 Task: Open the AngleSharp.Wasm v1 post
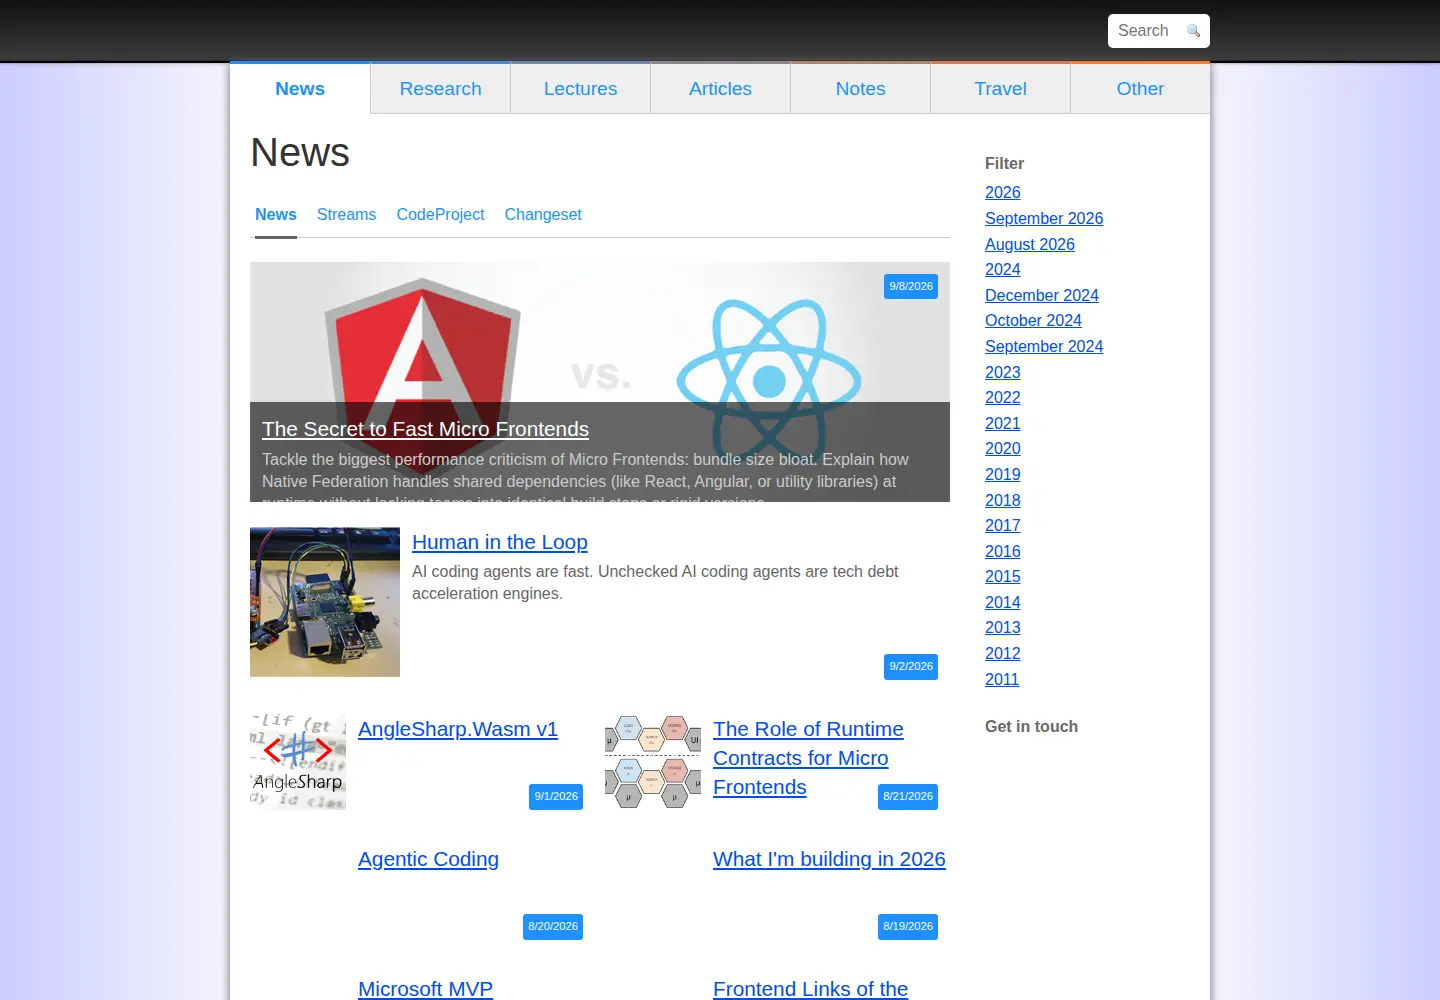click(458, 729)
